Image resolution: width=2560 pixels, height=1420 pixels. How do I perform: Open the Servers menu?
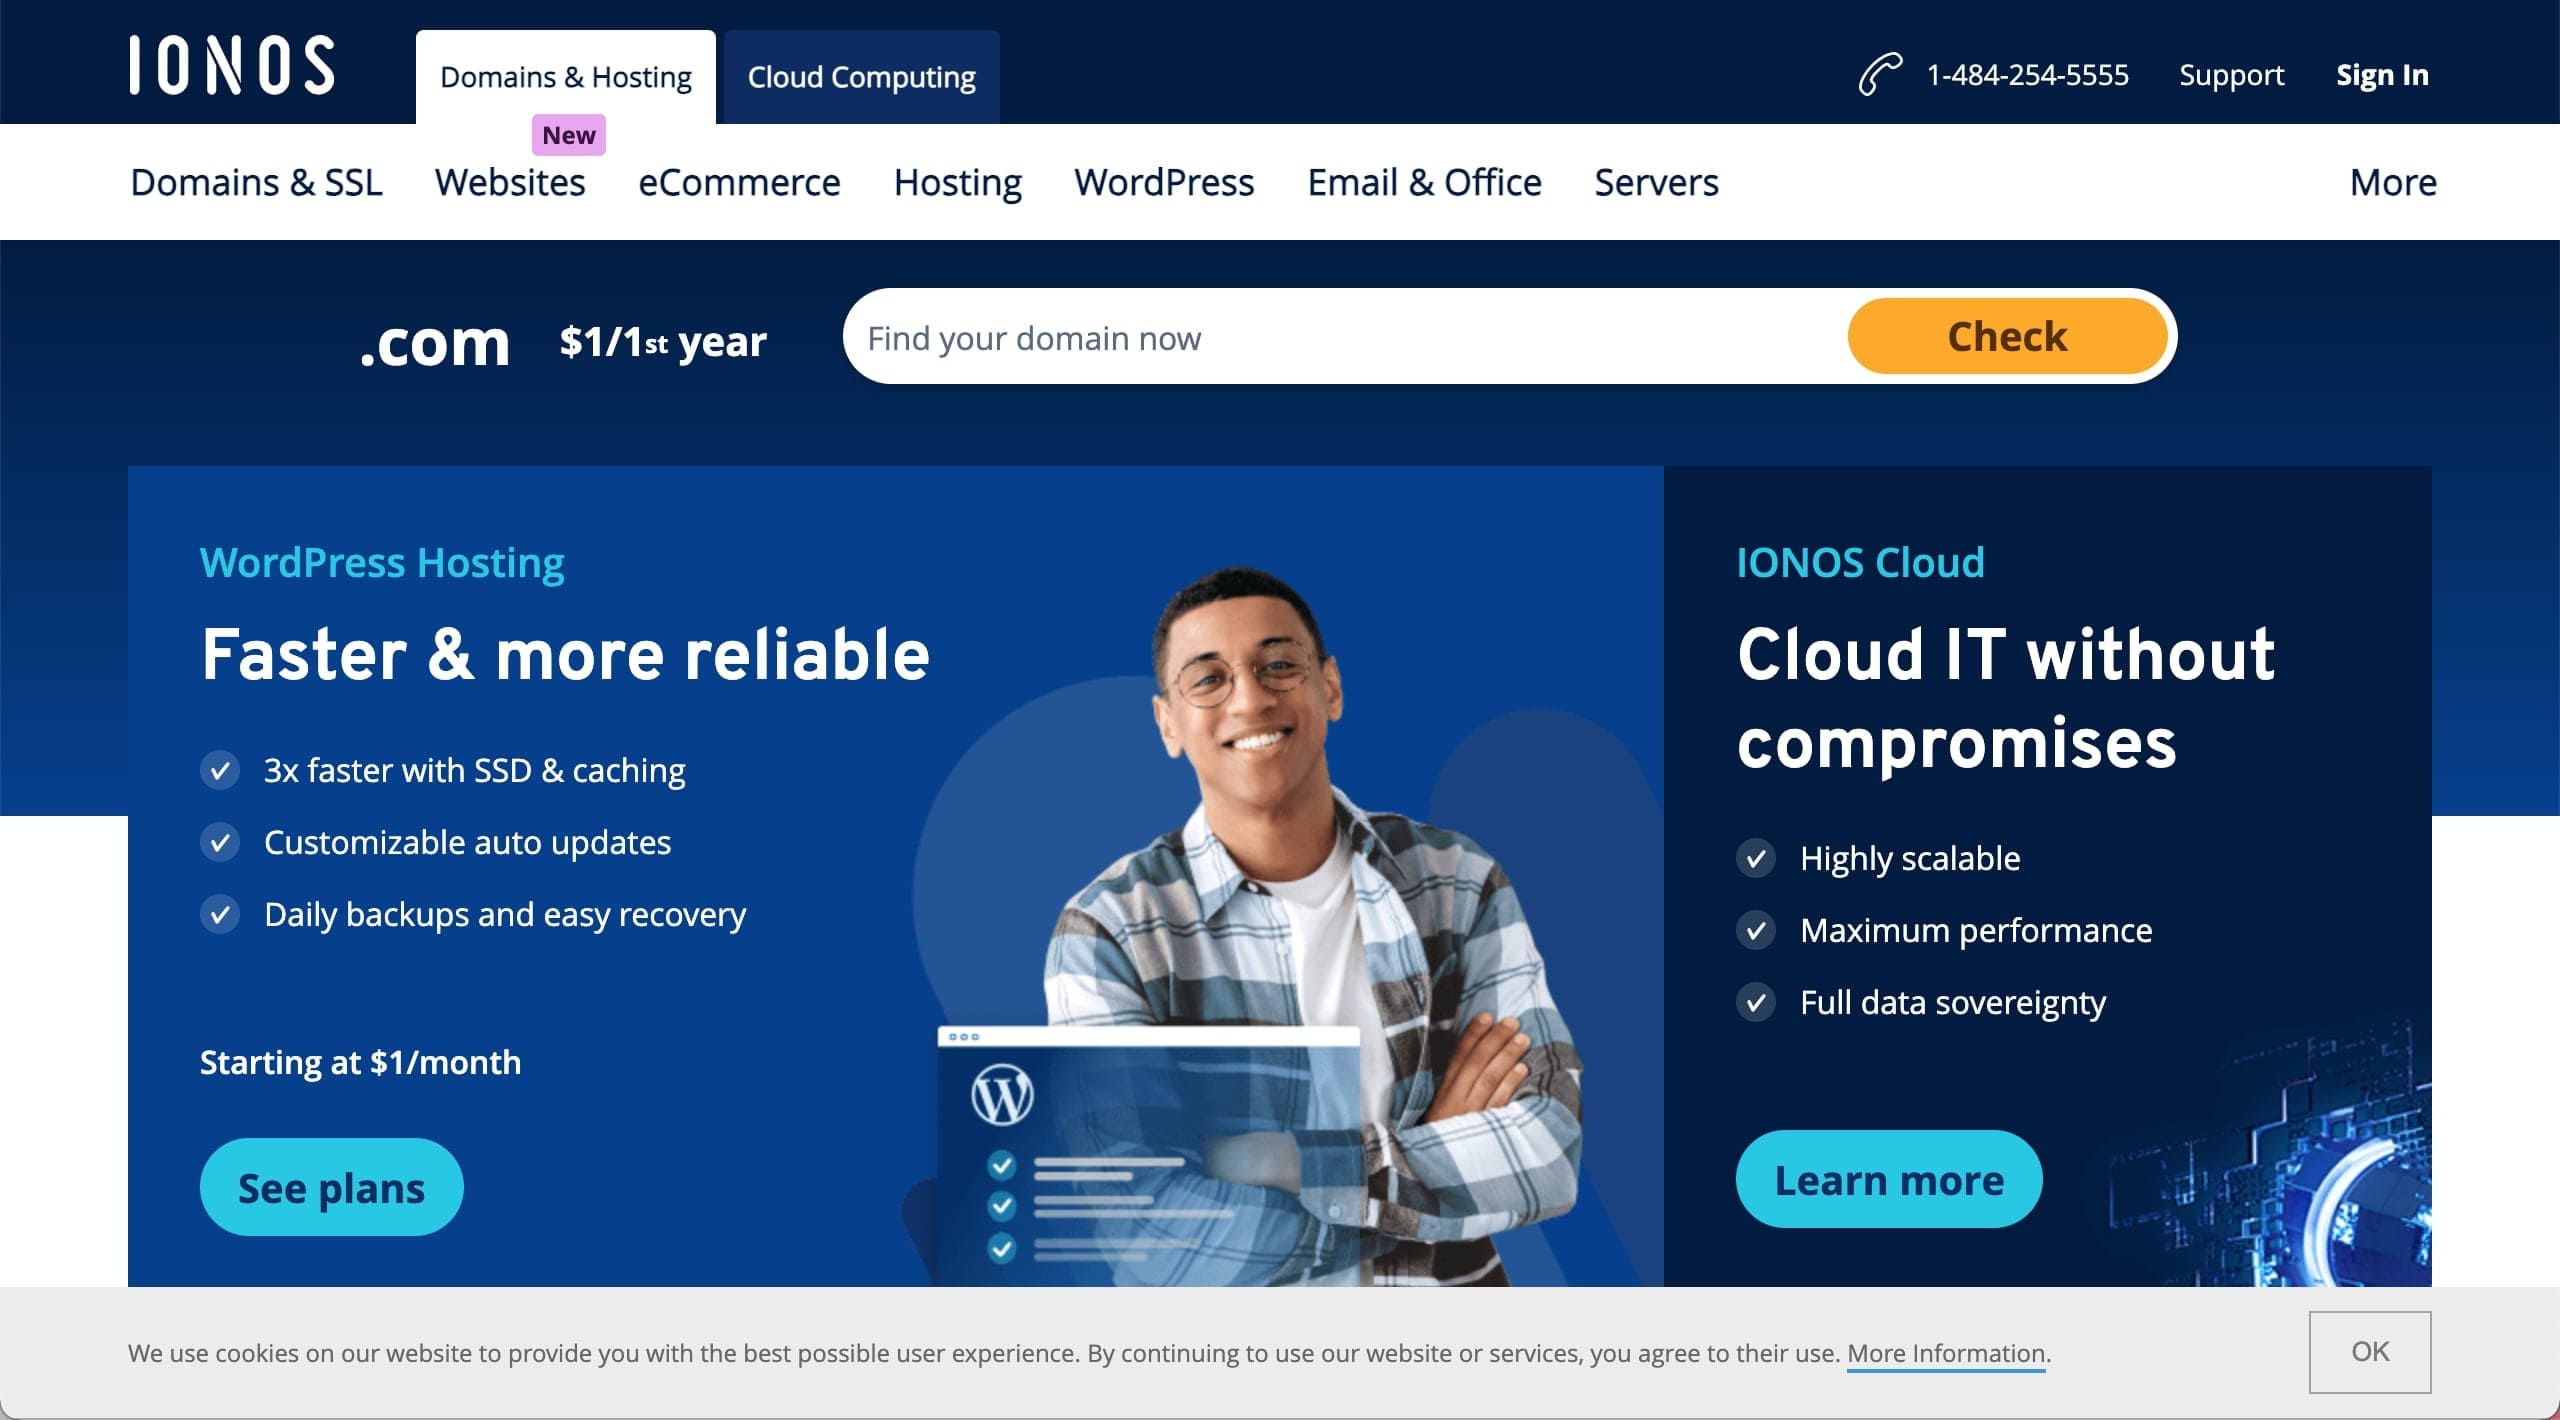(1656, 182)
